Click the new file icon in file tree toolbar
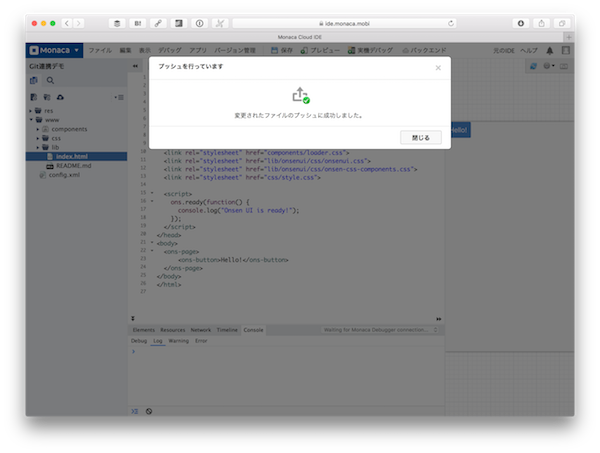The height and width of the screenshot is (453, 600). click(x=34, y=97)
